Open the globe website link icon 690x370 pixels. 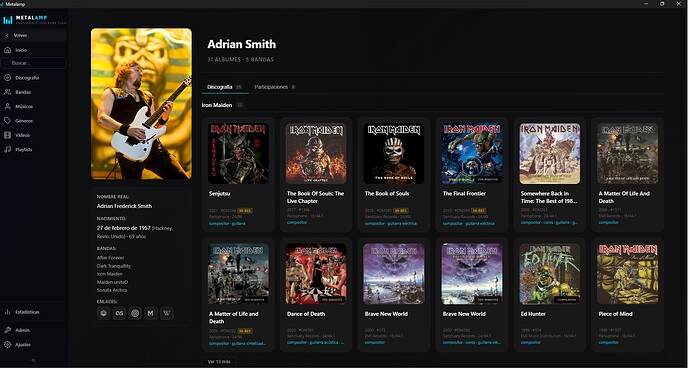point(103,313)
